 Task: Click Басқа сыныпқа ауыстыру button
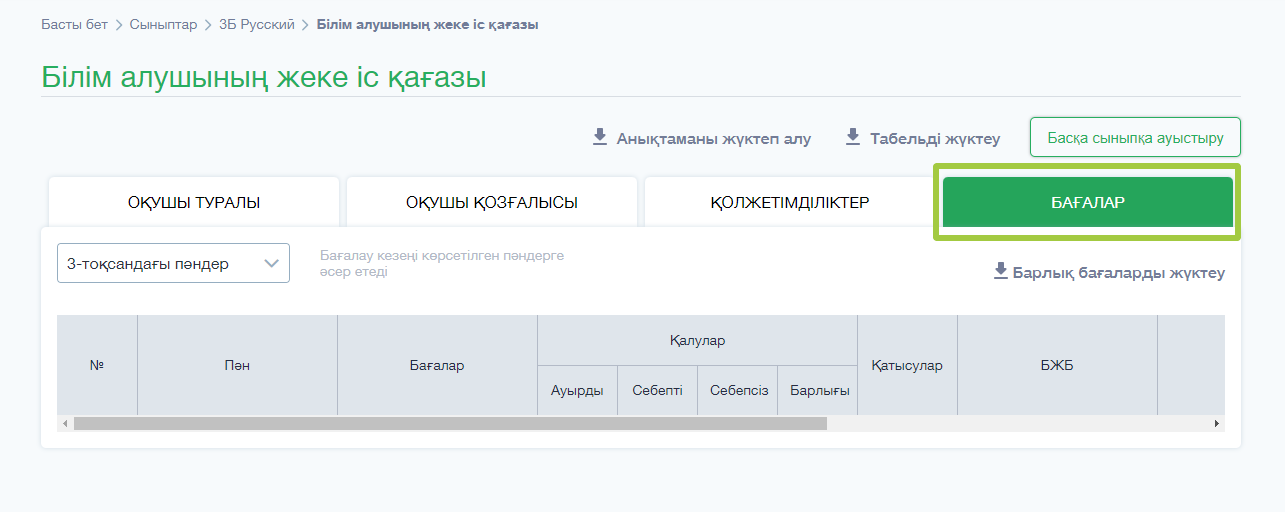pyautogui.click(x=1135, y=138)
